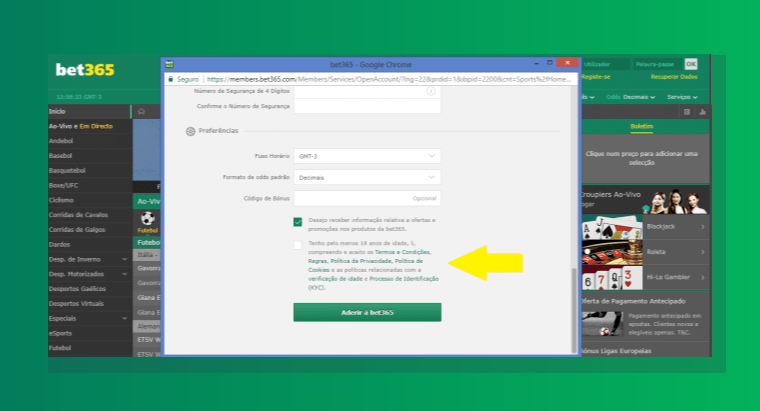Screen dimensions: 760x411
Task: Select Corridas de Cavalos in the sidebar
Action: coord(89,215)
